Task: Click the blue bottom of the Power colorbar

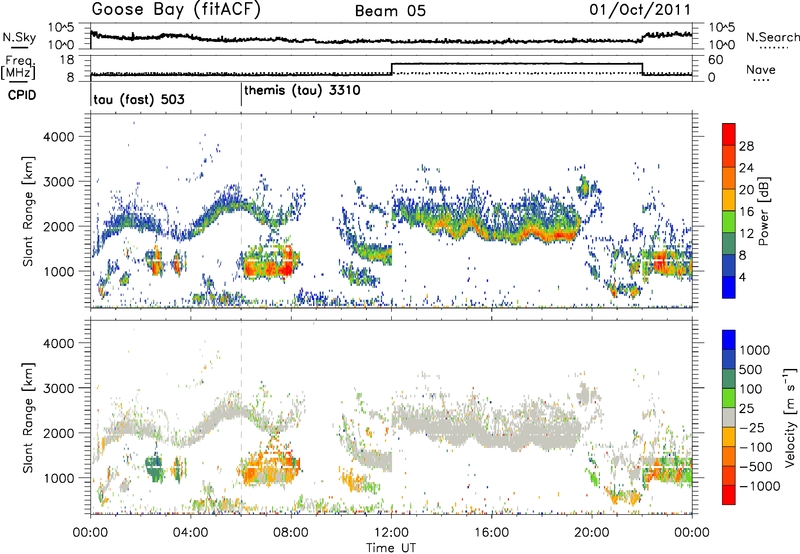Action: 729,287
